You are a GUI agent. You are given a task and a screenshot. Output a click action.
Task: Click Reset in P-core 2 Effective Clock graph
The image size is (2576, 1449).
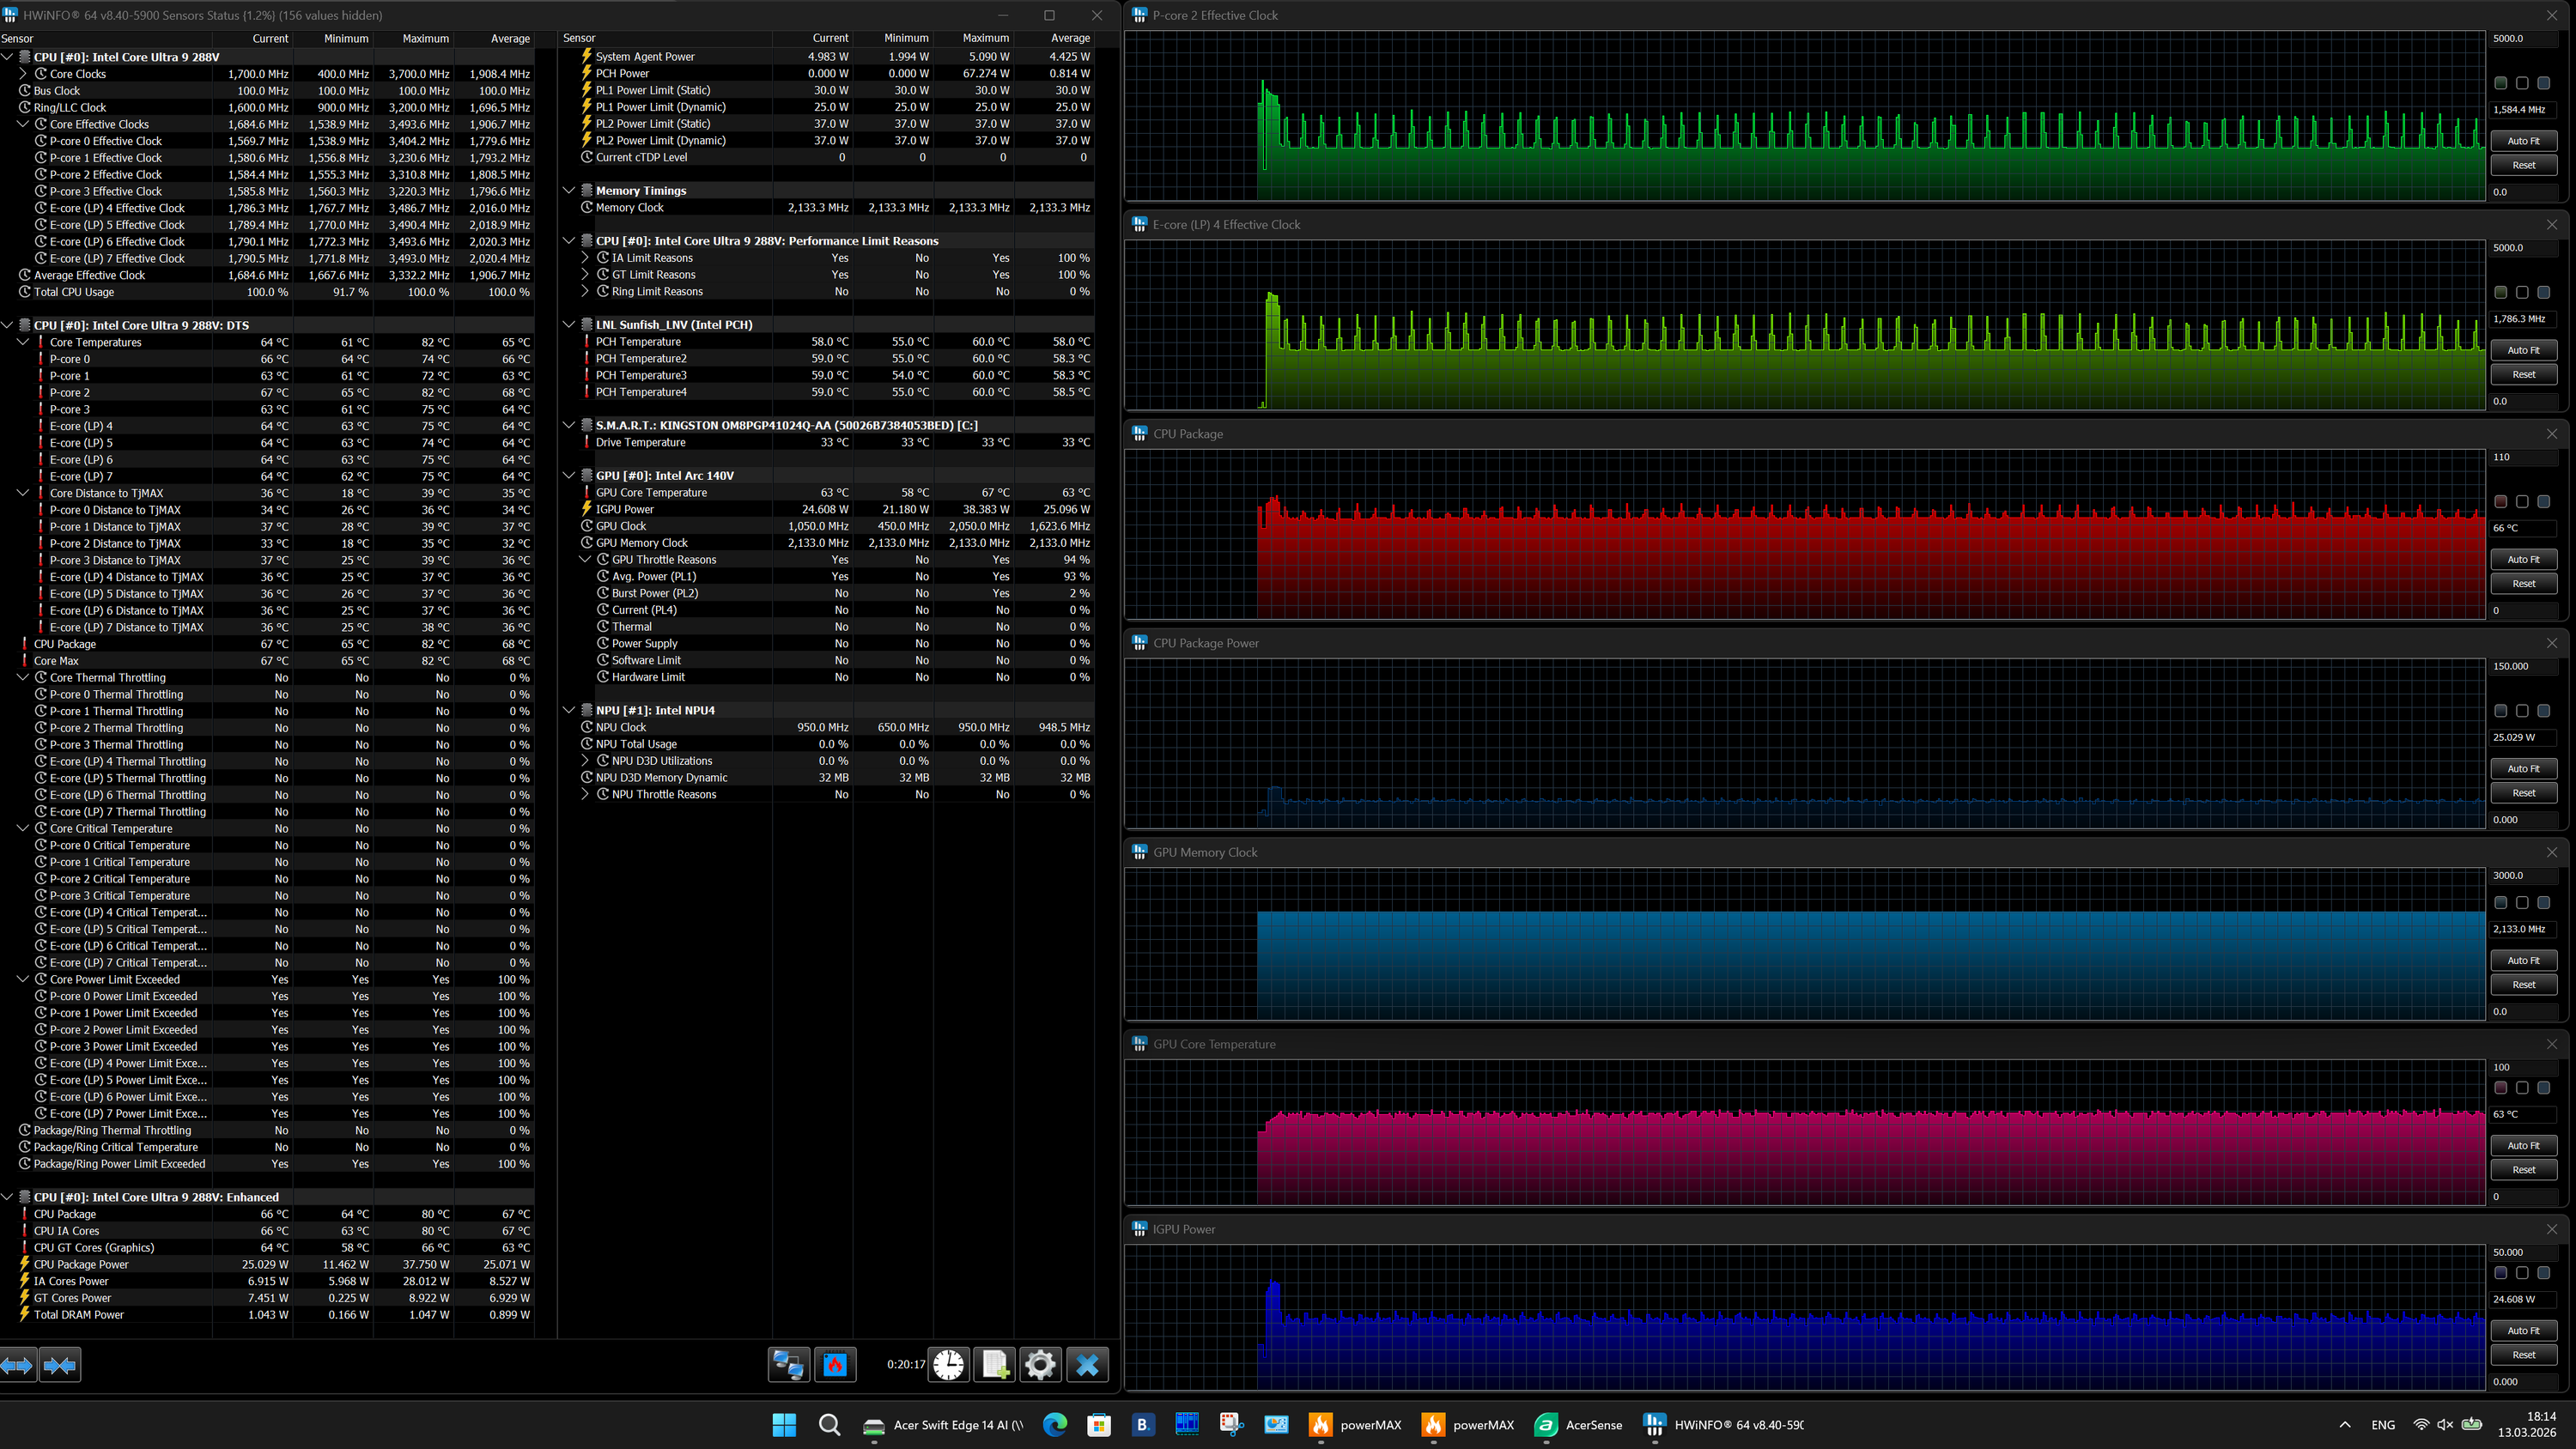click(2523, 165)
